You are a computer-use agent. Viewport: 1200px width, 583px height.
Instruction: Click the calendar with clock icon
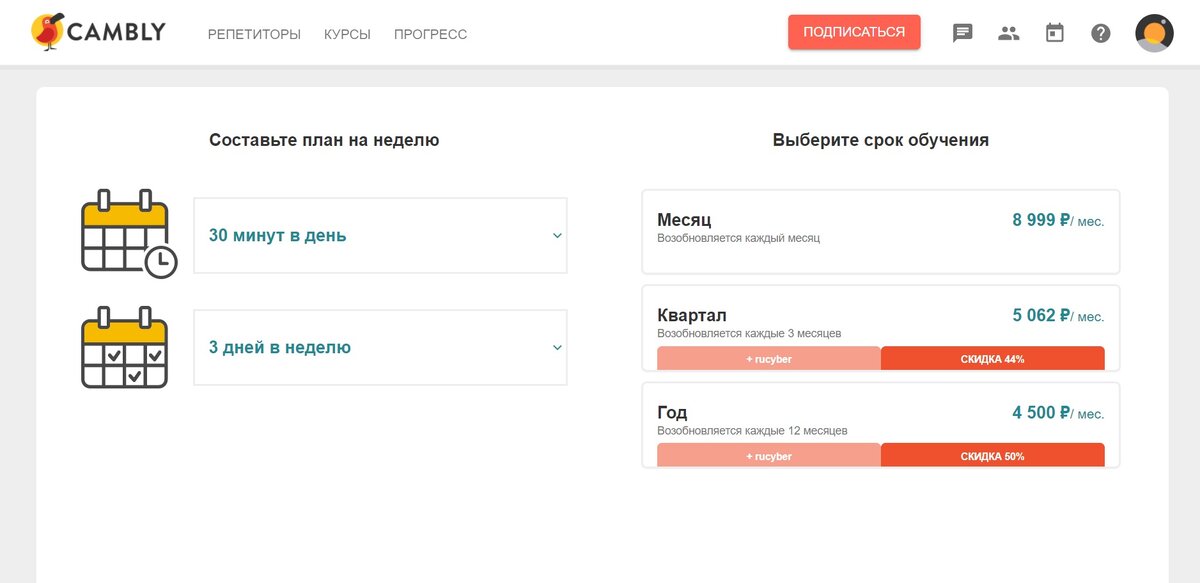[x=128, y=234]
